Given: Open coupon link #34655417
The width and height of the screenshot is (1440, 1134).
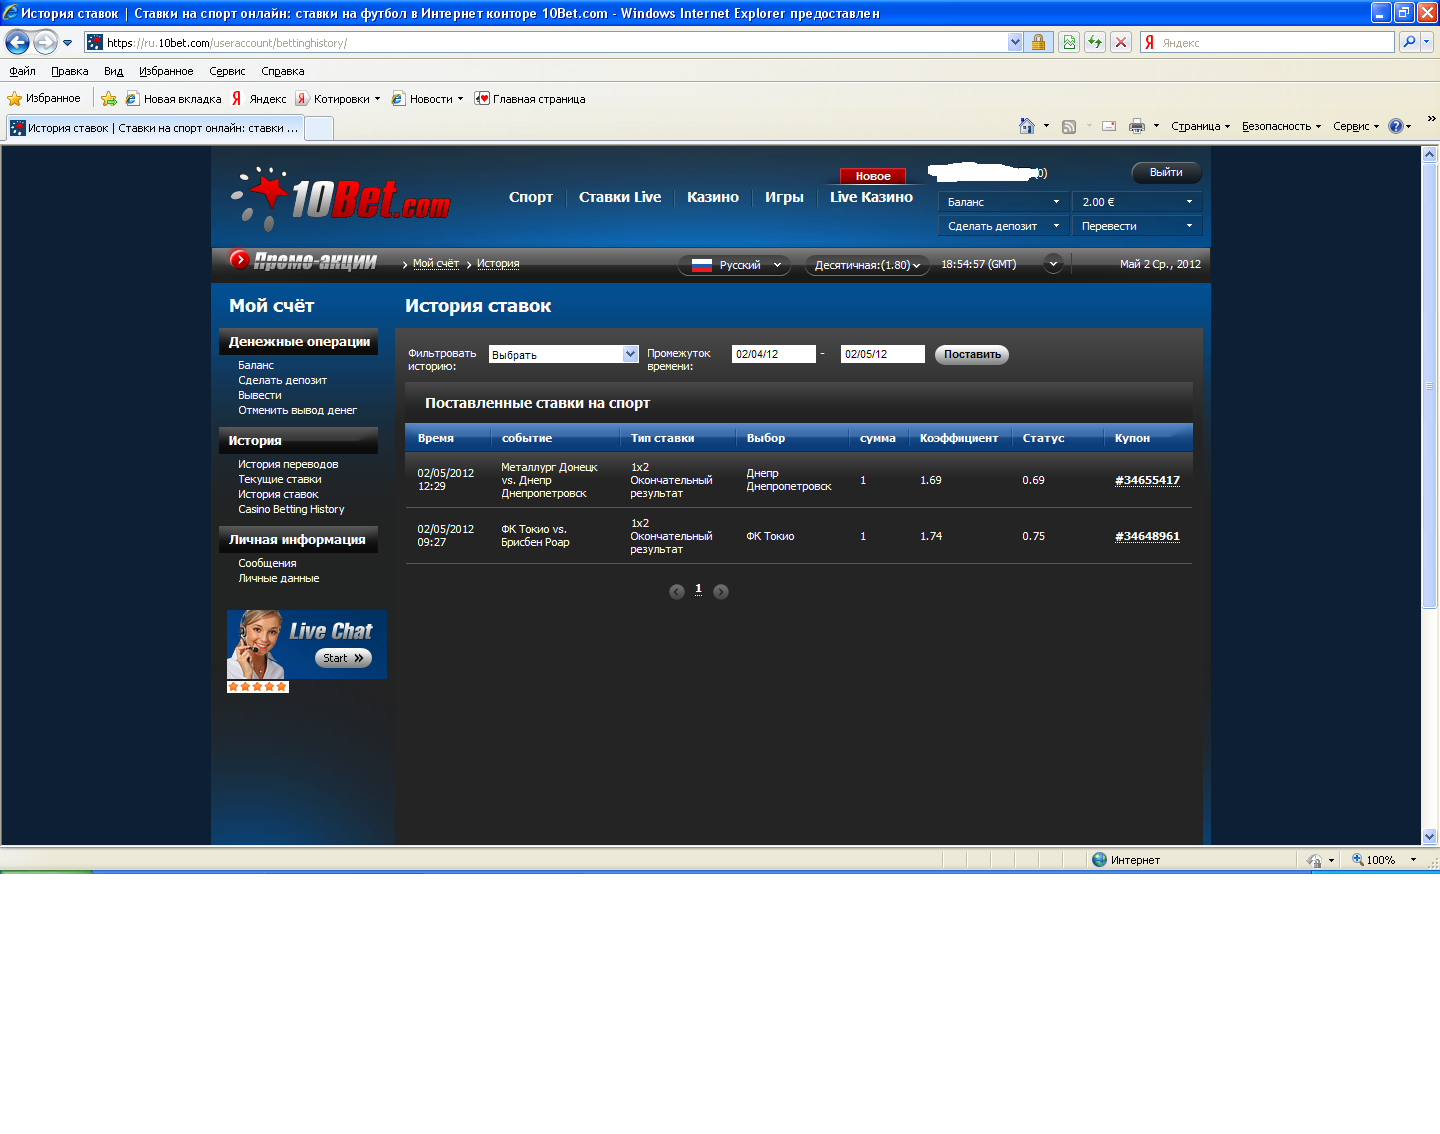Looking at the screenshot, I should 1147,480.
